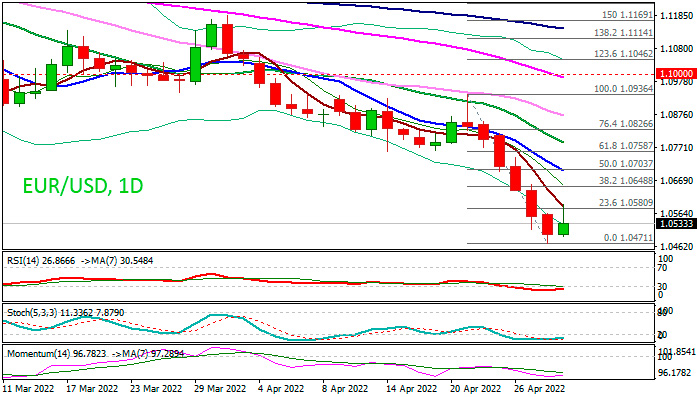Click the 38.2 1.06488 Fibonacci label

pyautogui.click(x=625, y=181)
